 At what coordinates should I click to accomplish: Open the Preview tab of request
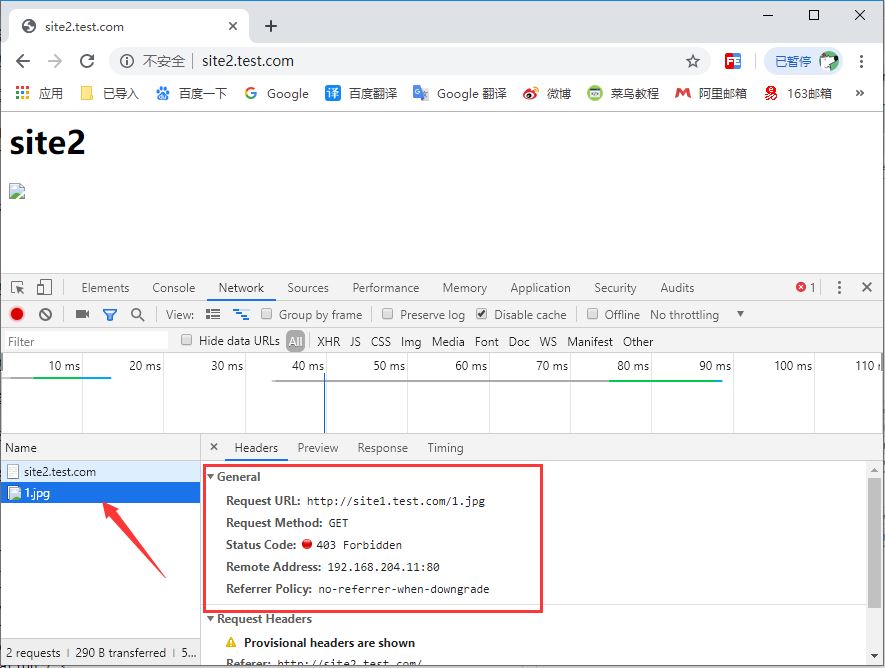click(318, 447)
